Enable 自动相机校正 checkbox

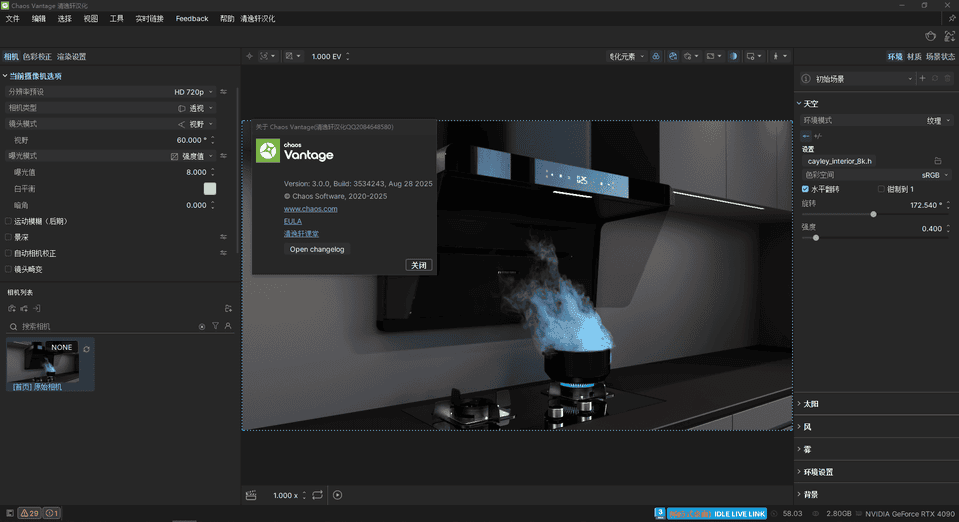pyautogui.click(x=9, y=253)
